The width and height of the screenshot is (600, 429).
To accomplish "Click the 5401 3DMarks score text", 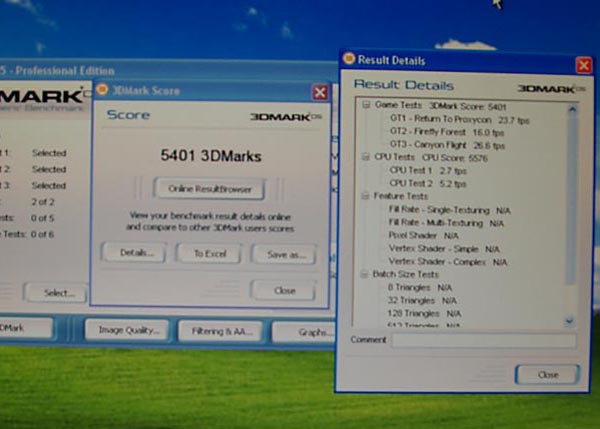I will [x=211, y=156].
